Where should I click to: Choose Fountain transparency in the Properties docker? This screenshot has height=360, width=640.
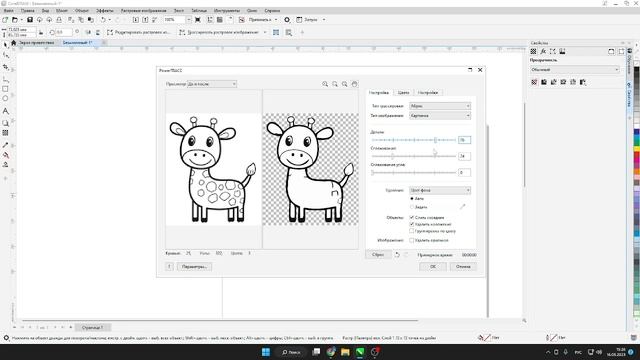pos(553,82)
